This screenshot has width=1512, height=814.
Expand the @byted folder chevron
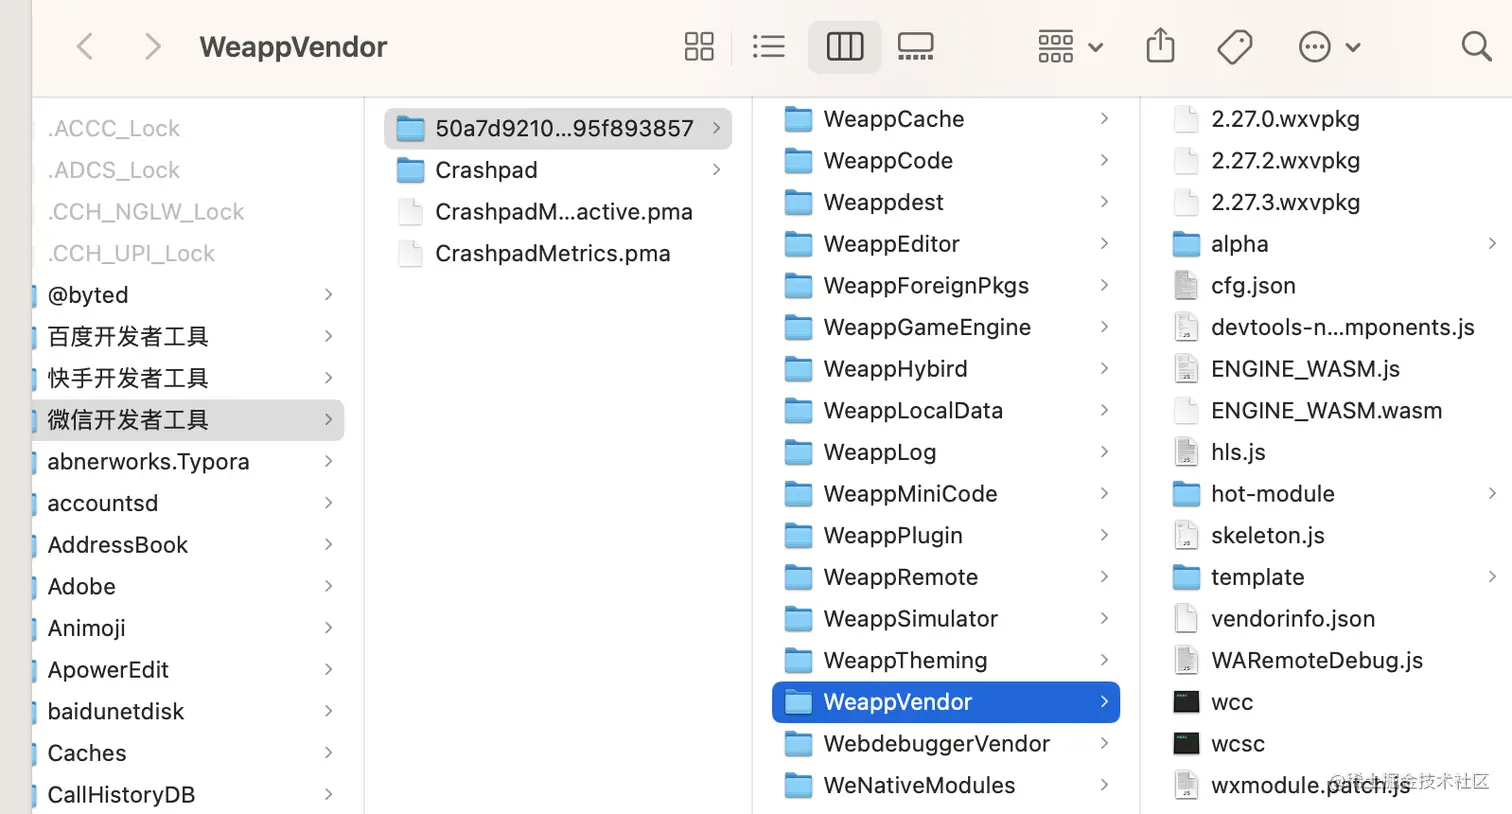[x=328, y=294]
